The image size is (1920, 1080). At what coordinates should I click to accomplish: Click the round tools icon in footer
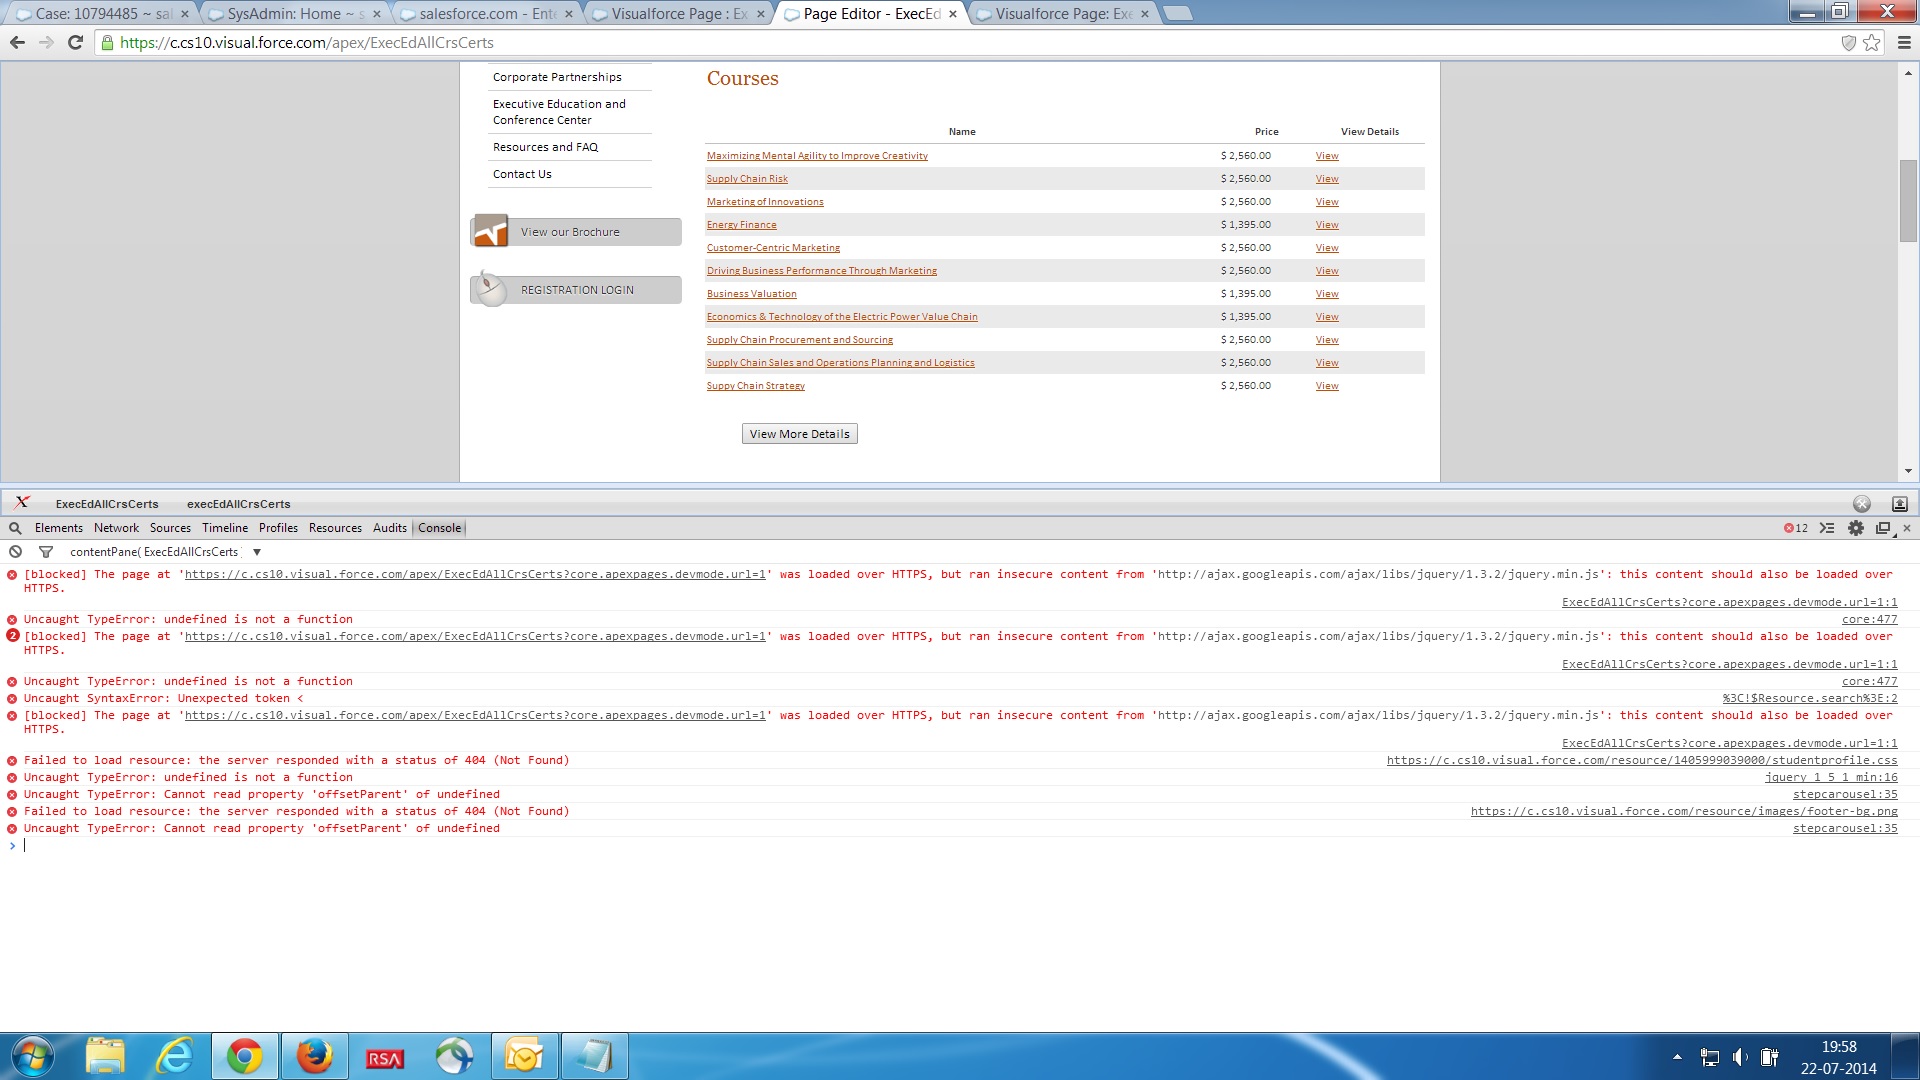(x=1861, y=504)
